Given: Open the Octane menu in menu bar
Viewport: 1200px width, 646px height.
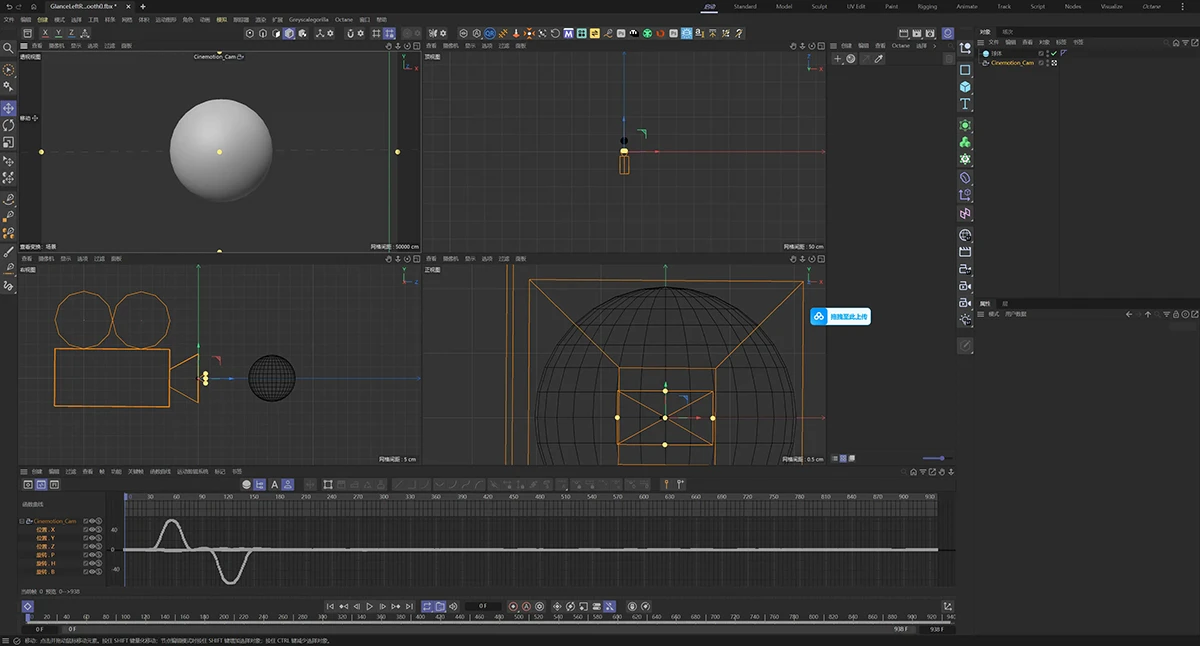Looking at the screenshot, I should (x=343, y=19).
